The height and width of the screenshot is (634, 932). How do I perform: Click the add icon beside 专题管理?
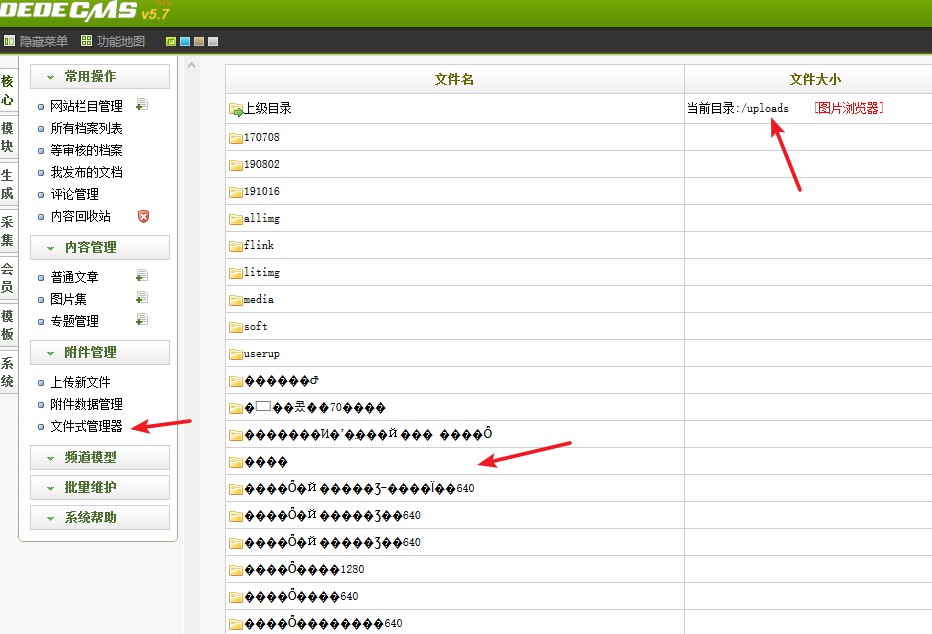click(142, 320)
